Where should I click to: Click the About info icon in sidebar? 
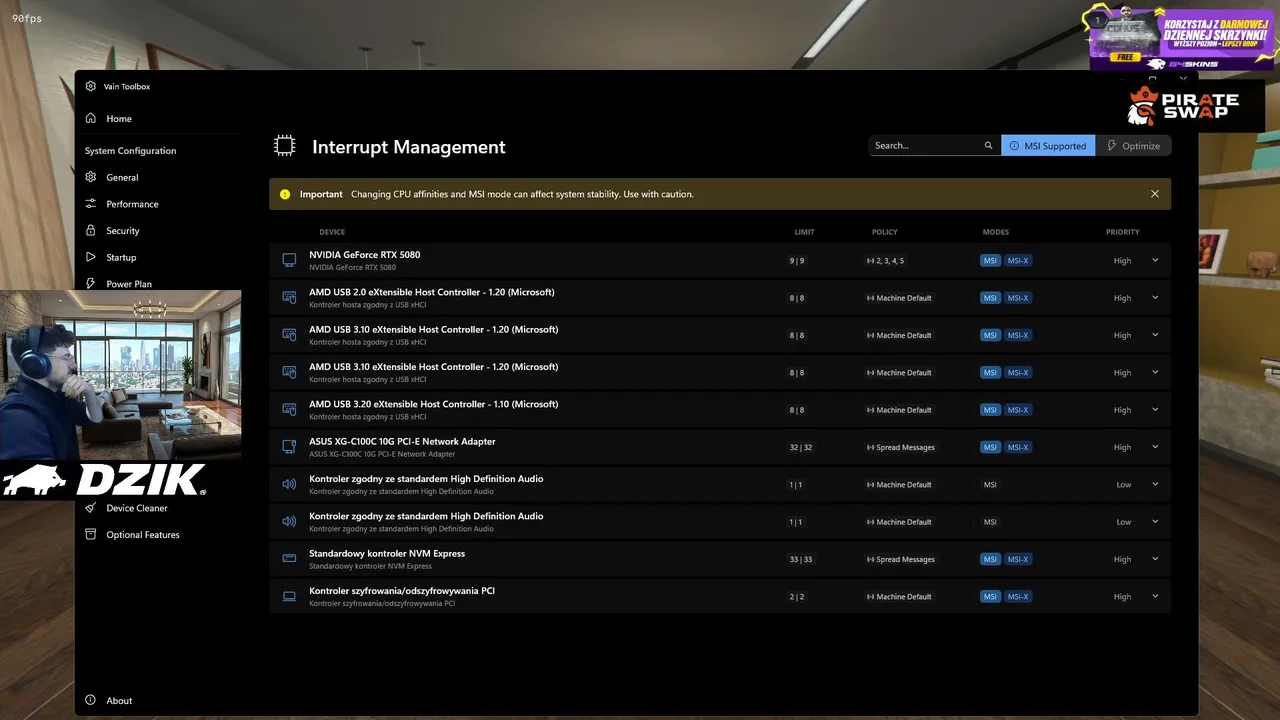click(x=91, y=700)
